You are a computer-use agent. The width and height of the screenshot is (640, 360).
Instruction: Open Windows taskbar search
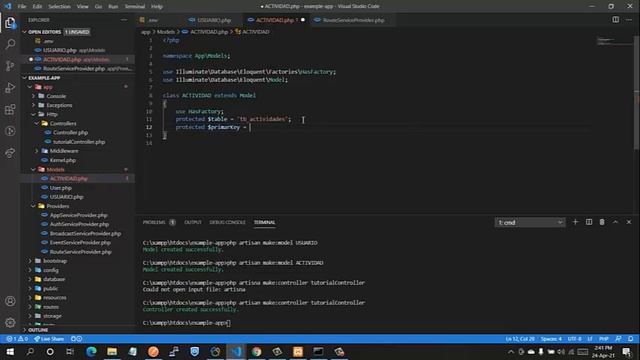click(x=30, y=351)
